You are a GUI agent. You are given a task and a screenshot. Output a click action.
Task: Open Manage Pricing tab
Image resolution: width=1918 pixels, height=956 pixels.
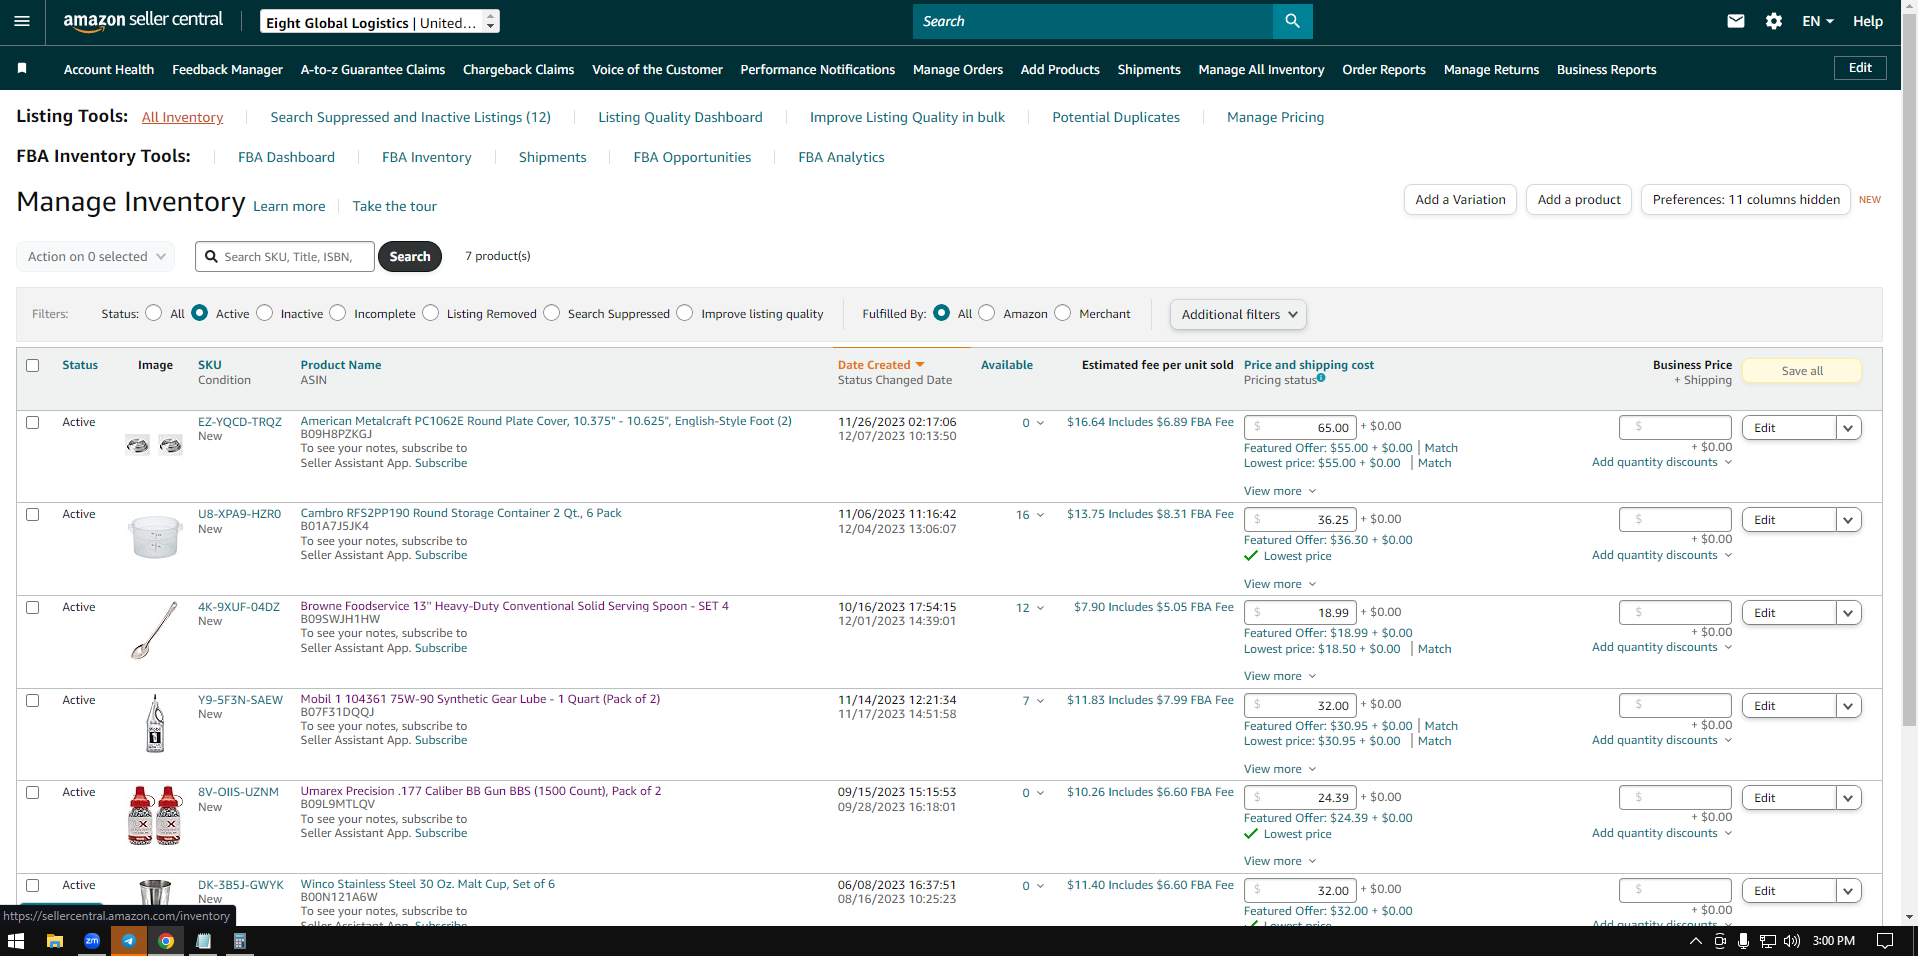point(1275,117)
